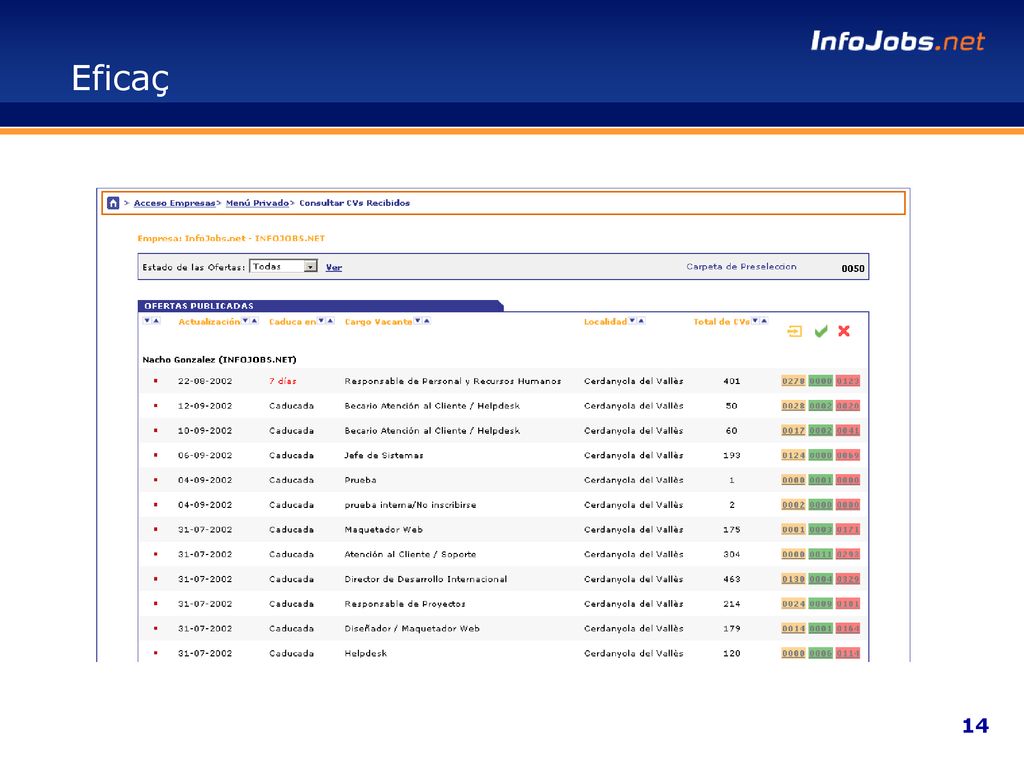
Task: Click the red '7 días' expiry text
Action: 283,381
